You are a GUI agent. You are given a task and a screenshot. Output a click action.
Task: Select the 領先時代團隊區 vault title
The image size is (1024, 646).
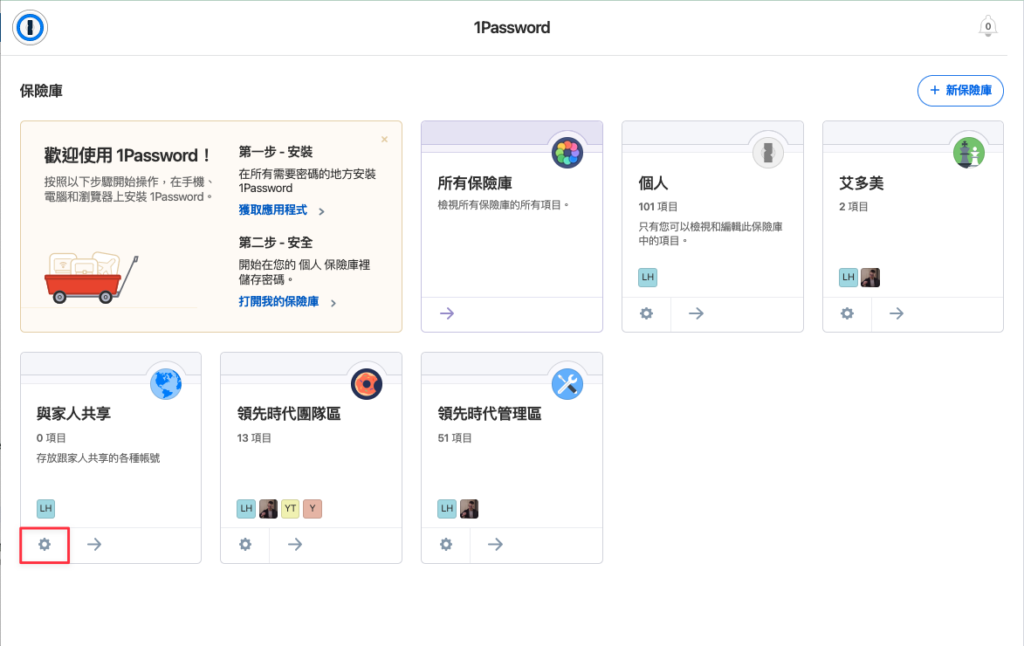[289, 413]
